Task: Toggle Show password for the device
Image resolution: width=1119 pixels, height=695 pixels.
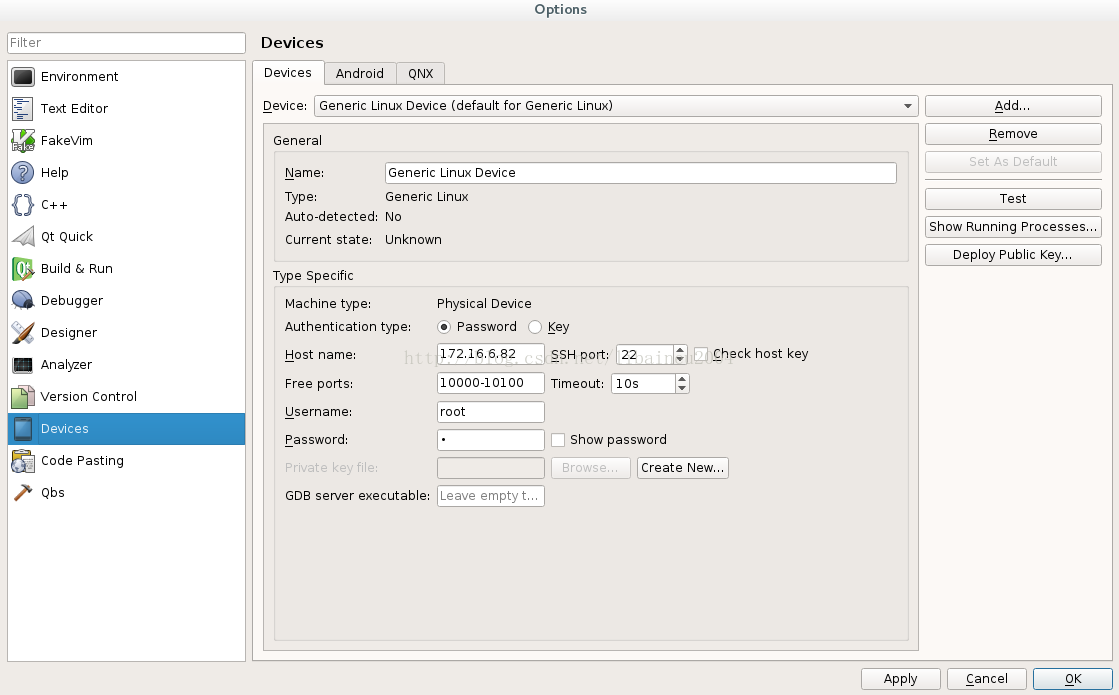Action: (x=558, y=439)
